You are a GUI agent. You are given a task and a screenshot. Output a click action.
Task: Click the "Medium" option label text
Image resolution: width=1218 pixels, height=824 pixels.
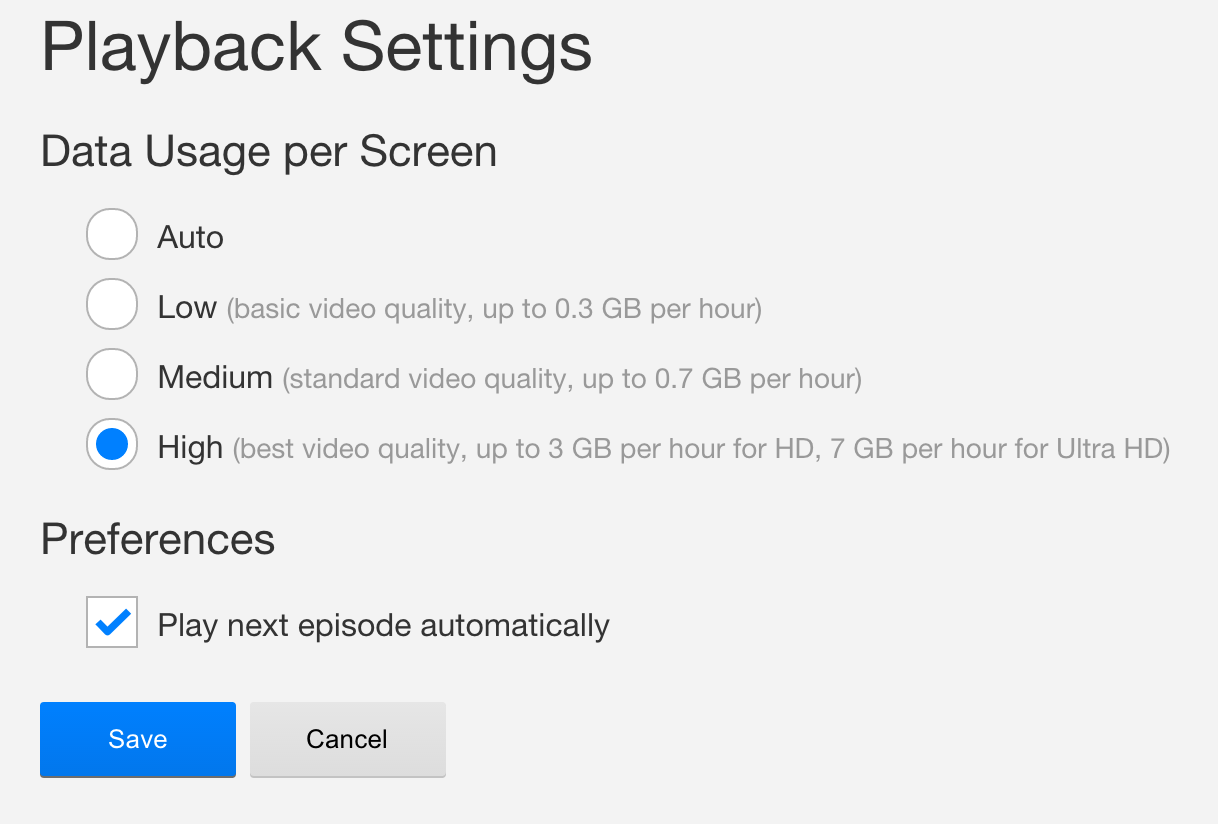(215, 377)
